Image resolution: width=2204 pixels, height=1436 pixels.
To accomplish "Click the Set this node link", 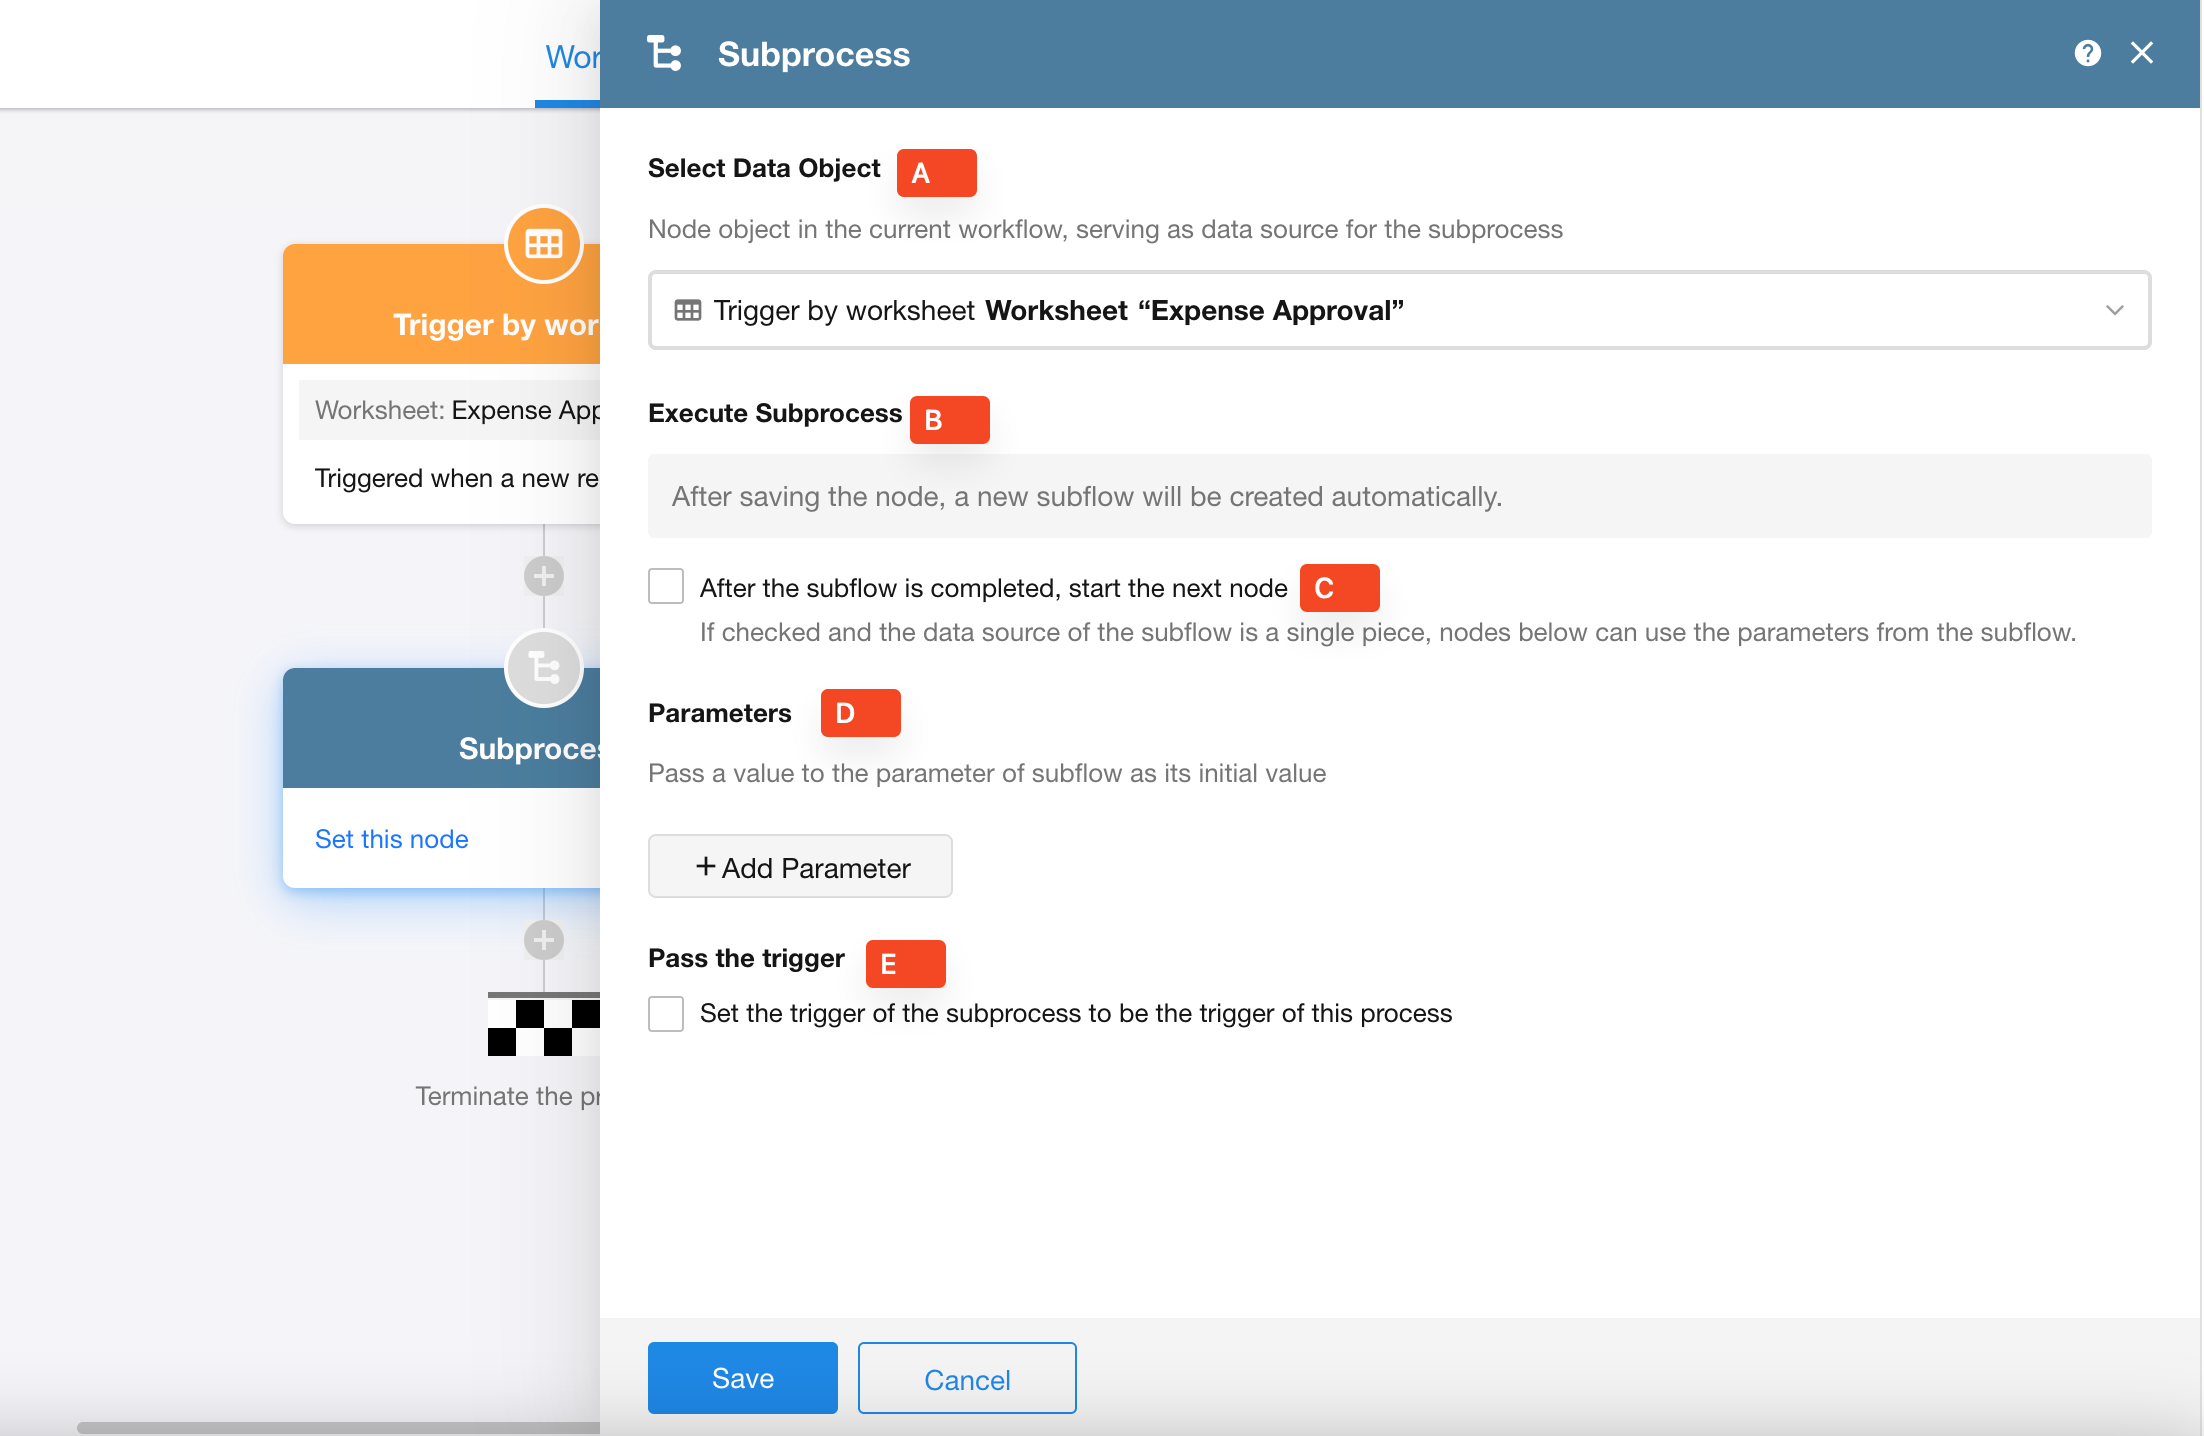I will click(x=391, y=839).
